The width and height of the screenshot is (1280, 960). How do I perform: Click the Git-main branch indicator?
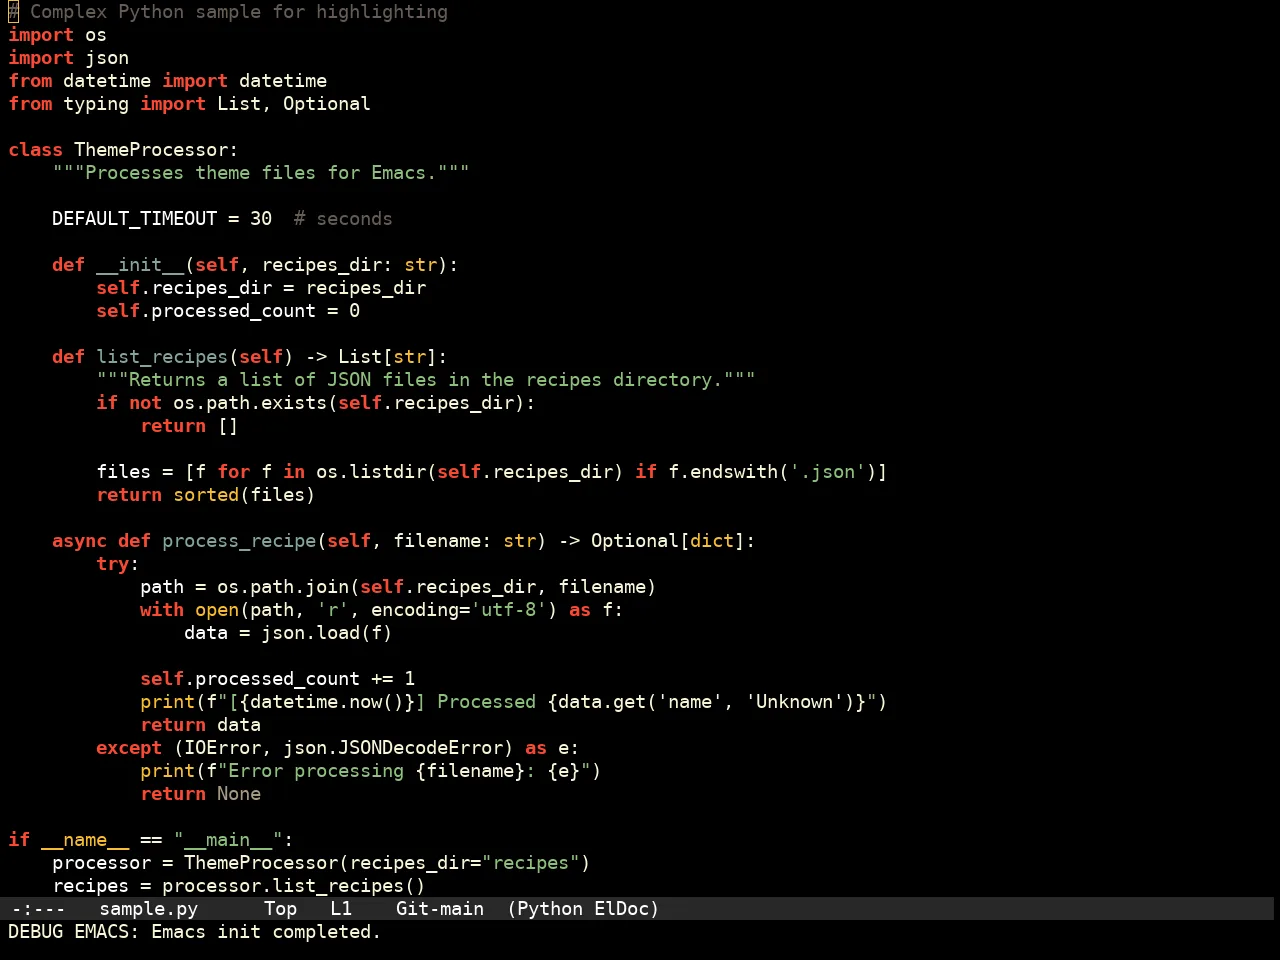pyautogui.click(x=440, y=909)
